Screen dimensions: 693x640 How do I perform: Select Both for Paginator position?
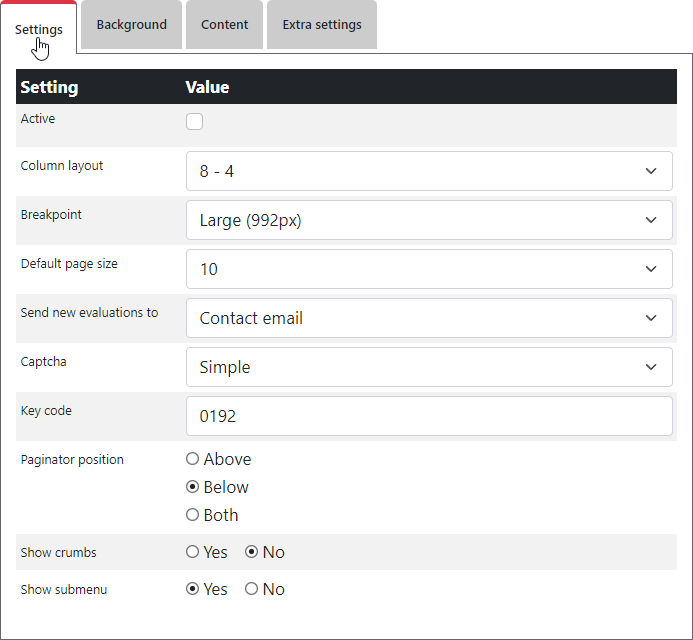193,515
